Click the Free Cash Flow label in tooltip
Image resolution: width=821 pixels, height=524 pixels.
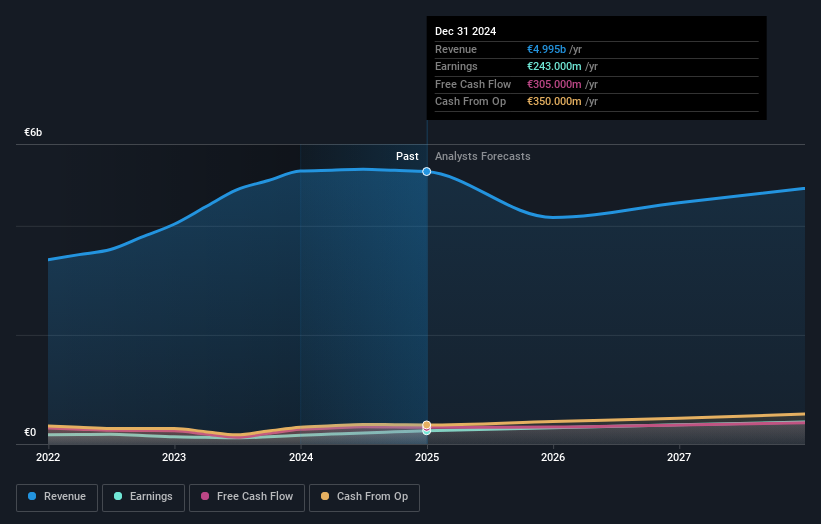(x=473, y=84)
